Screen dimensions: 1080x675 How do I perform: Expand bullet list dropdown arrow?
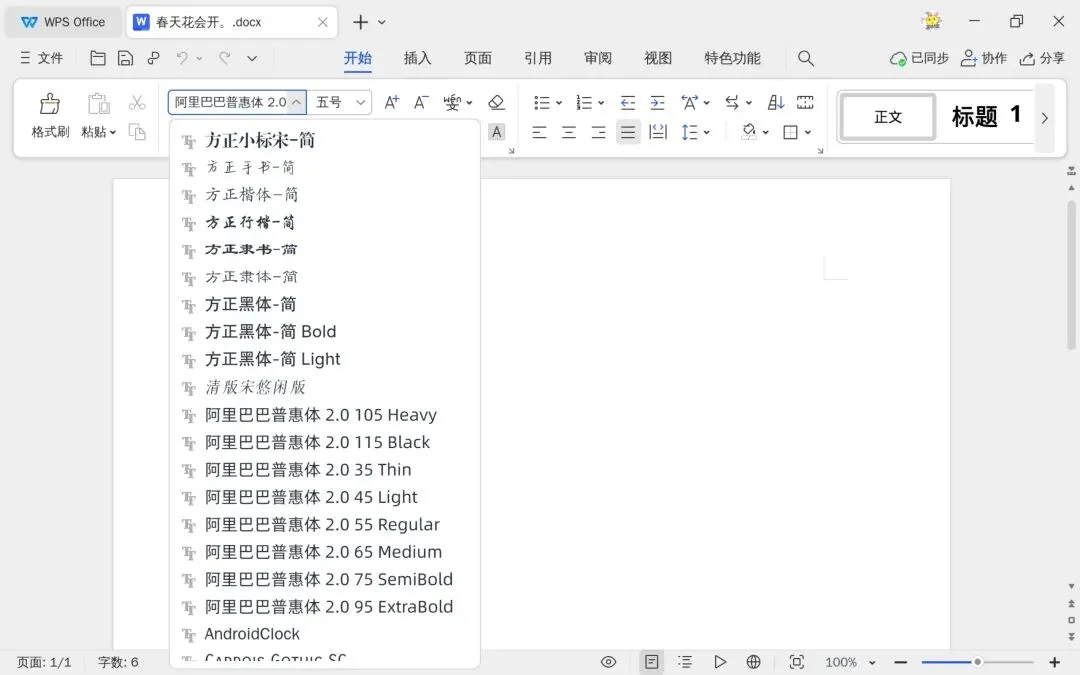[559, 103]
